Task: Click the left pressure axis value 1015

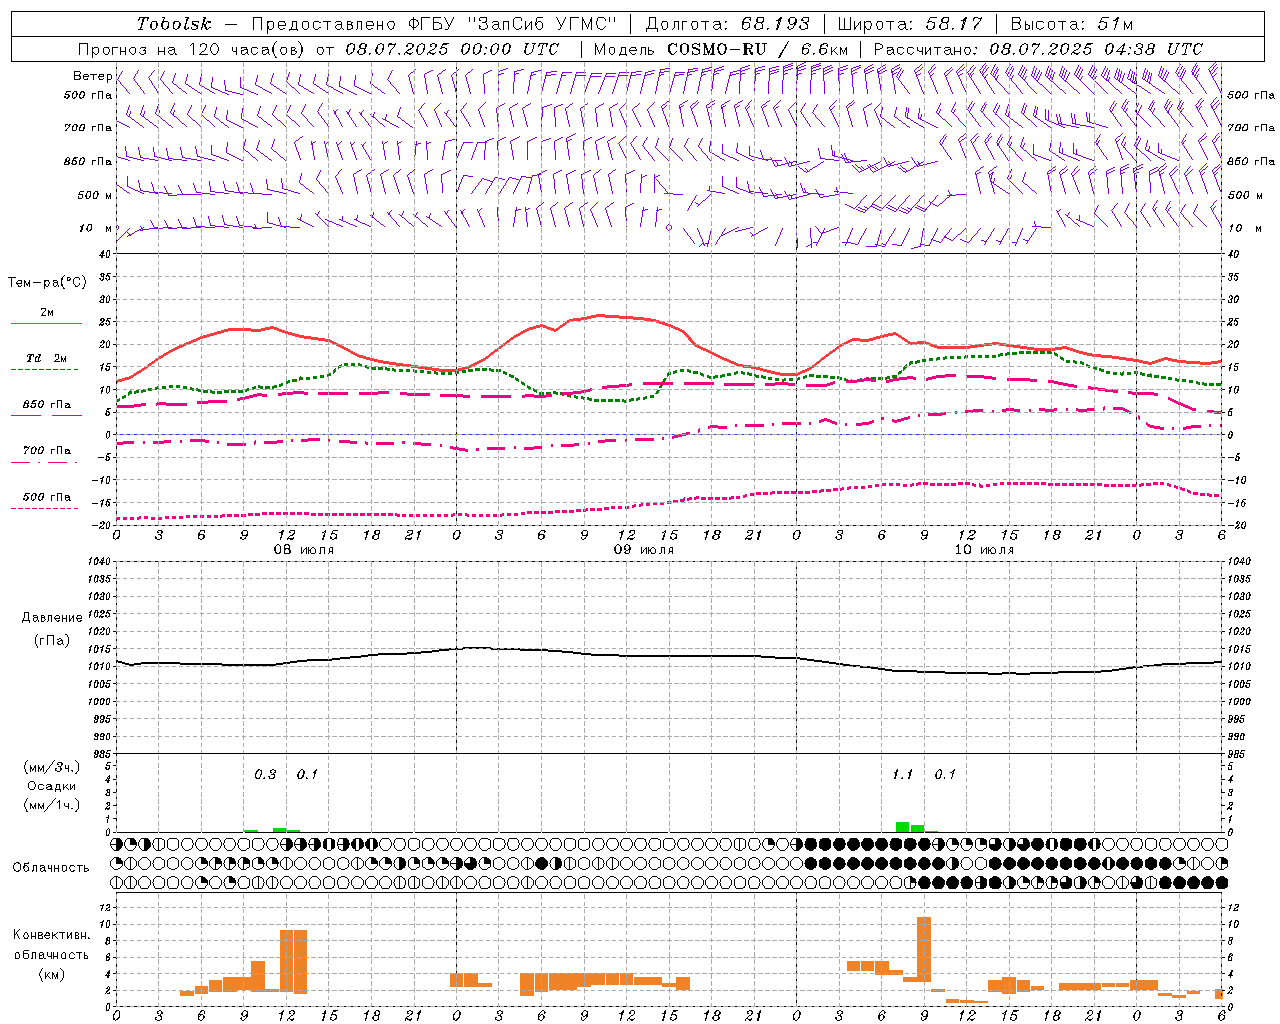Action: [x=100, y=649]
